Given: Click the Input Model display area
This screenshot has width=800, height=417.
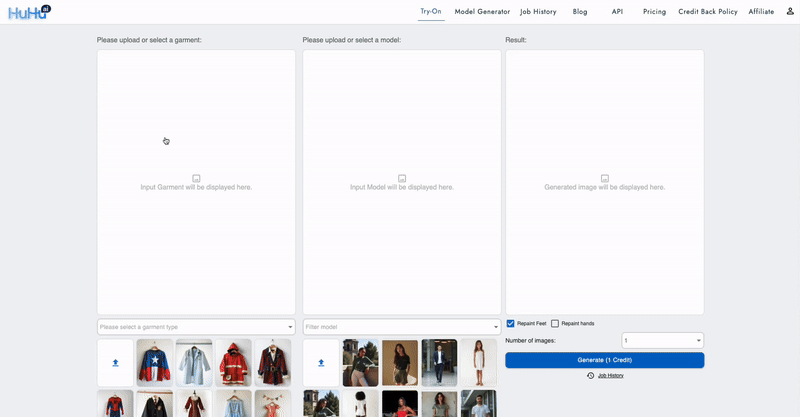Looking at the screenshot, I should pos(402,182).
